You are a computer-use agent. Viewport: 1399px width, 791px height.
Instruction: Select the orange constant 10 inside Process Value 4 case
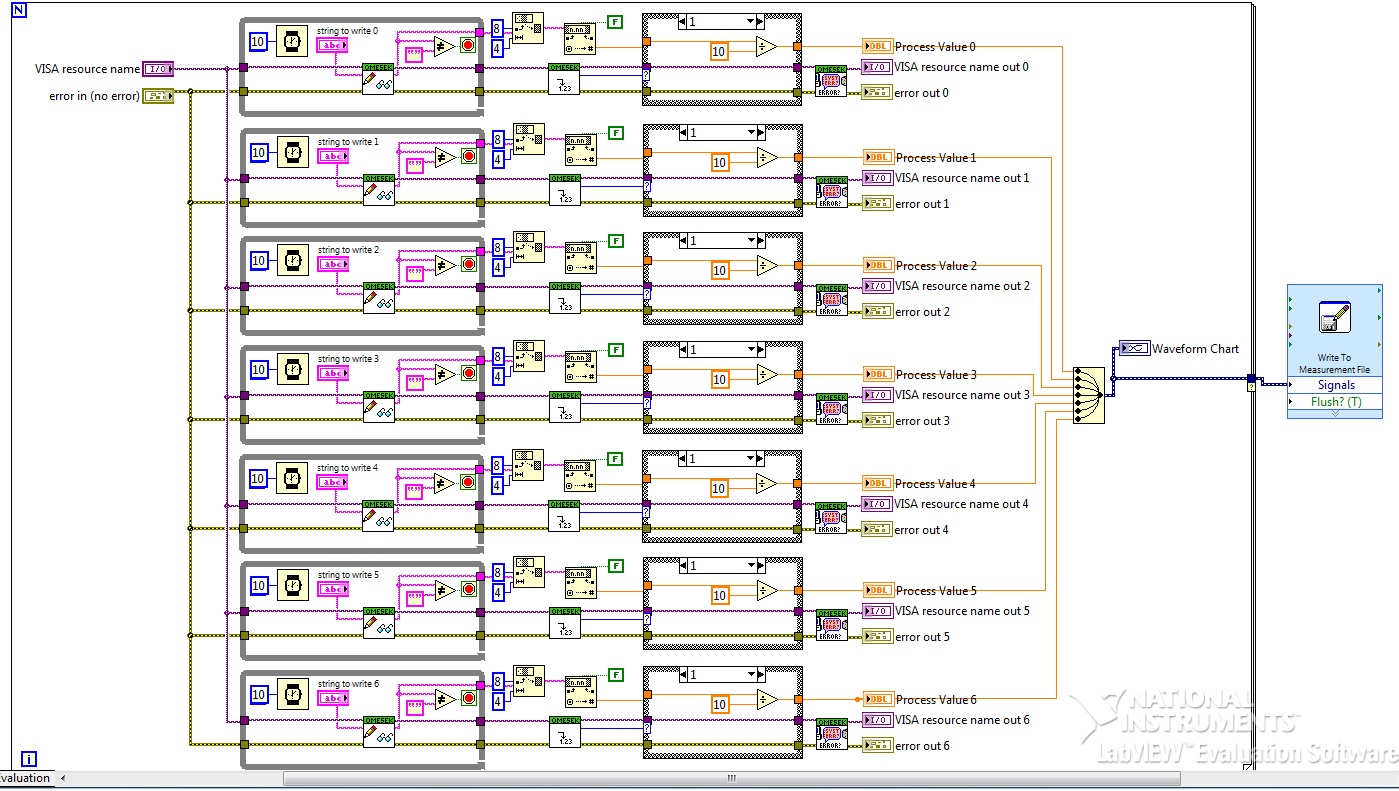click(718, 489)
